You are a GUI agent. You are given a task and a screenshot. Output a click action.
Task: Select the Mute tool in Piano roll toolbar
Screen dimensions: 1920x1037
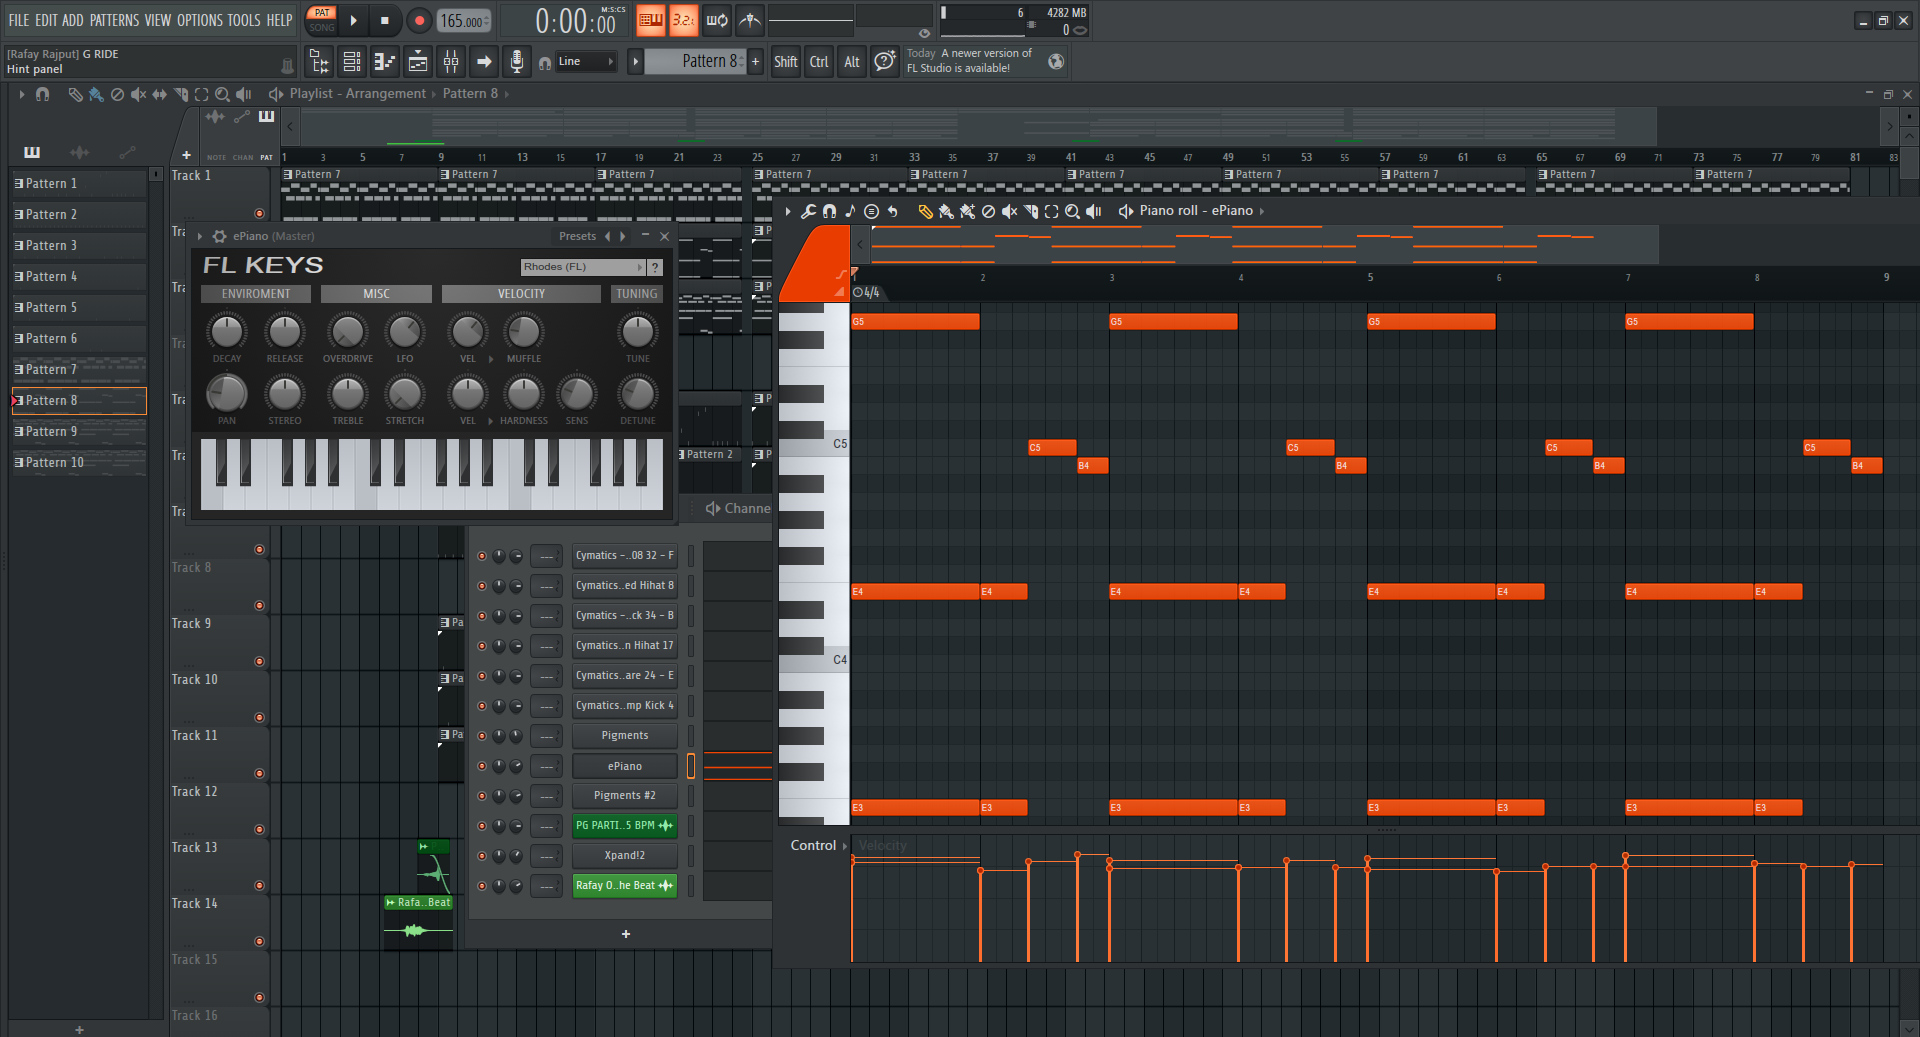click(1009, 211)
